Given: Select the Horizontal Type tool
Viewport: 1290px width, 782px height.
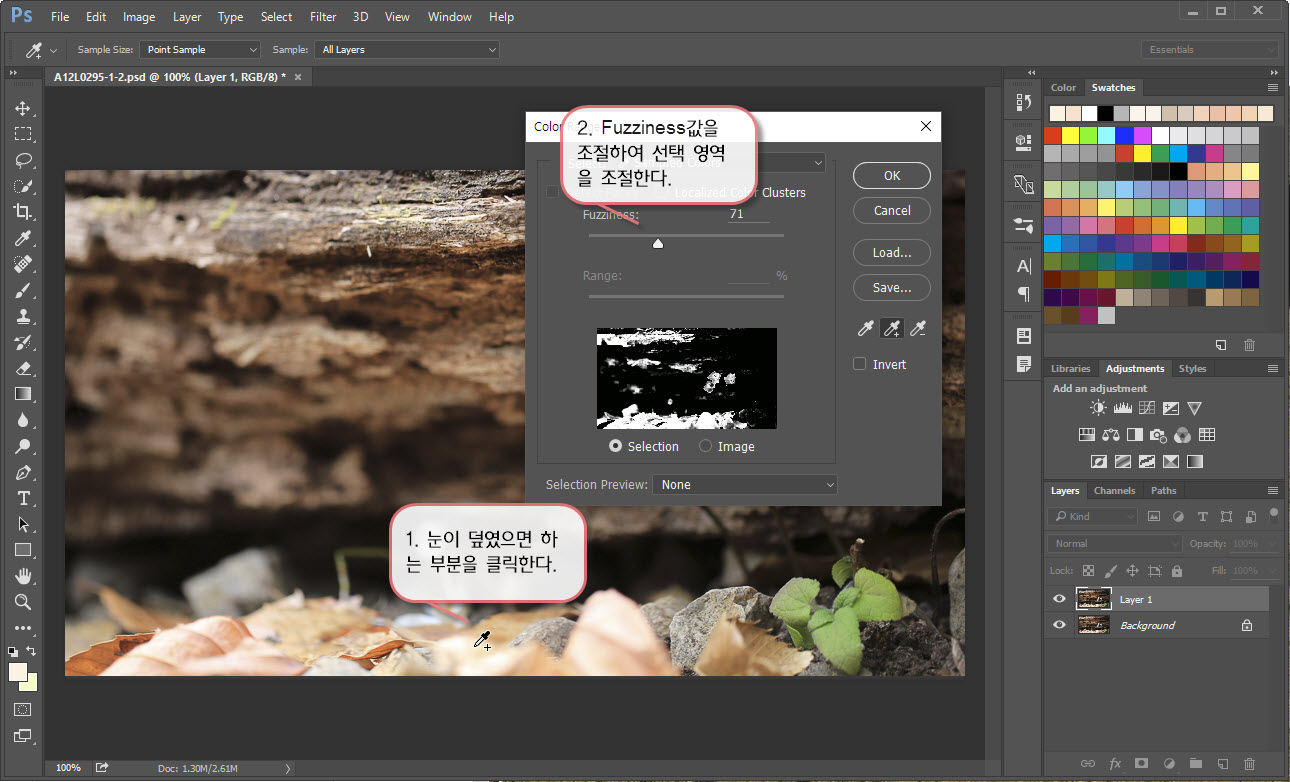Looking at the screenshot, I should 23,498.
